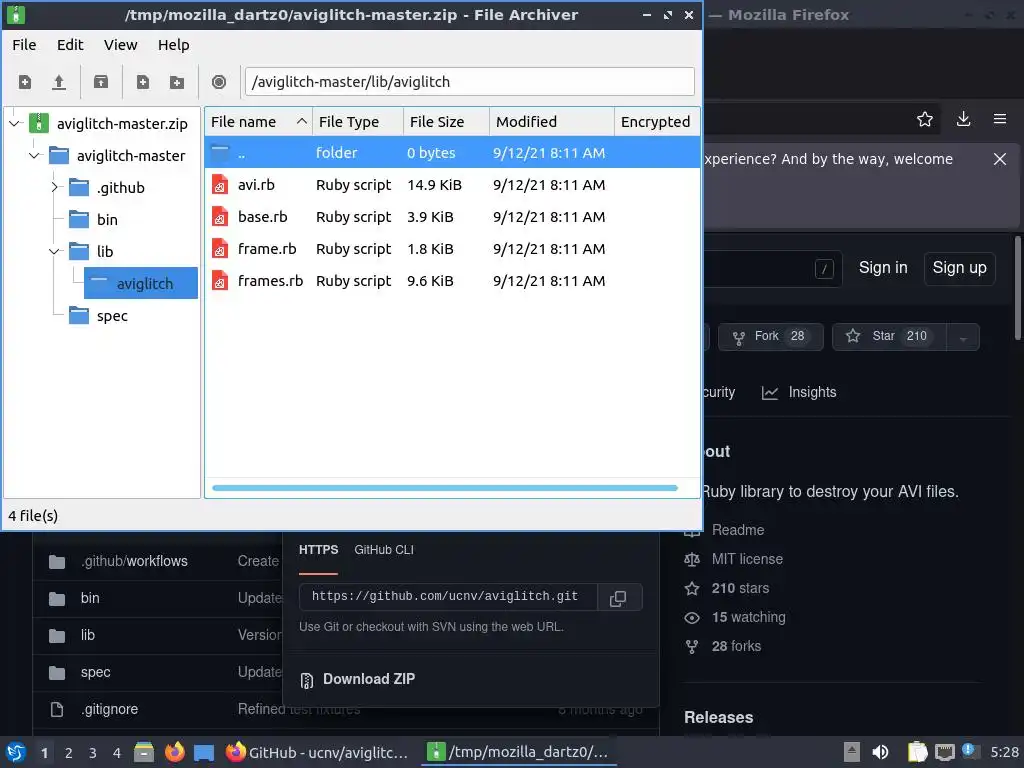
Task: Switch to GitHub Firefox window in taskbar
Action: pos(317,752)
